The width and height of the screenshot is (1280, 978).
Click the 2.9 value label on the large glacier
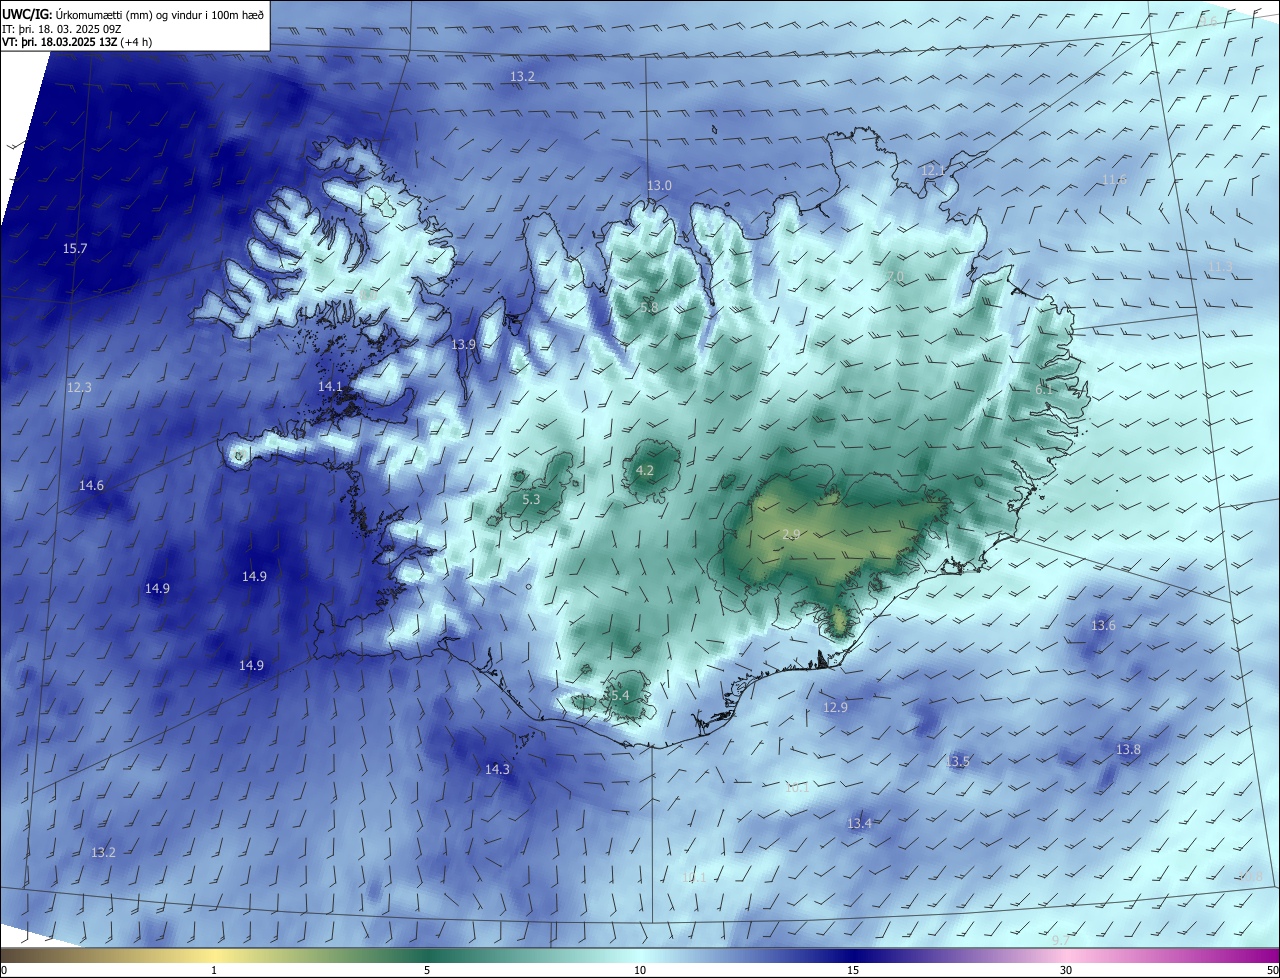pos(790,535)
